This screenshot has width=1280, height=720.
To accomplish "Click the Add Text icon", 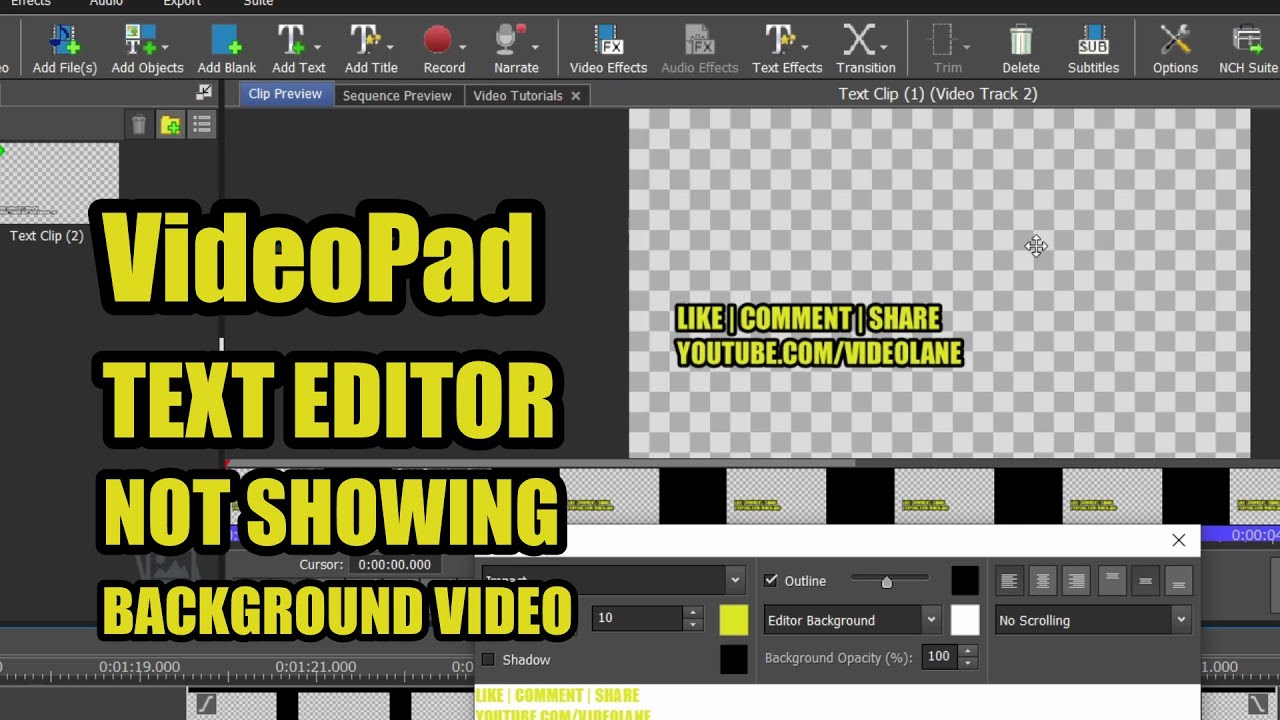I will point(291,40).
